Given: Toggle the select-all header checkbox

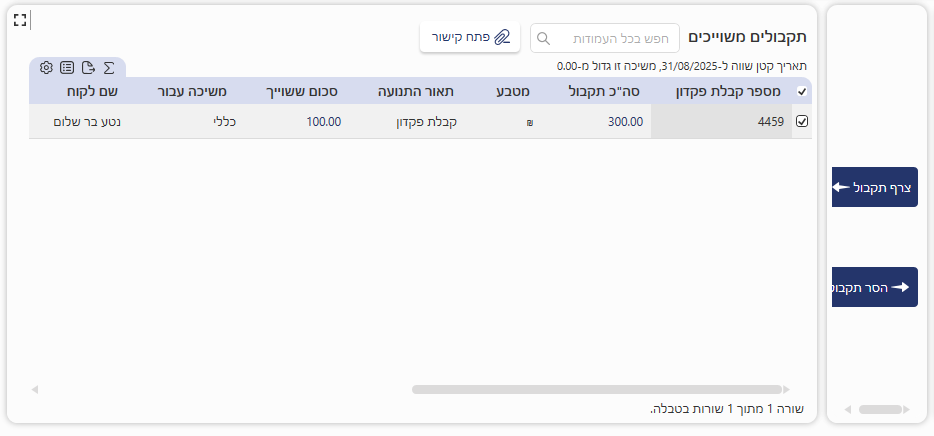Looking at the screenshot, I should [801, 92].
